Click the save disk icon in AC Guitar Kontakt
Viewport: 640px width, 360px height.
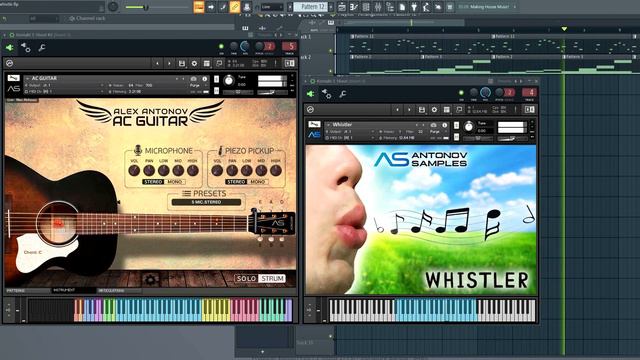tap(182, 63)
